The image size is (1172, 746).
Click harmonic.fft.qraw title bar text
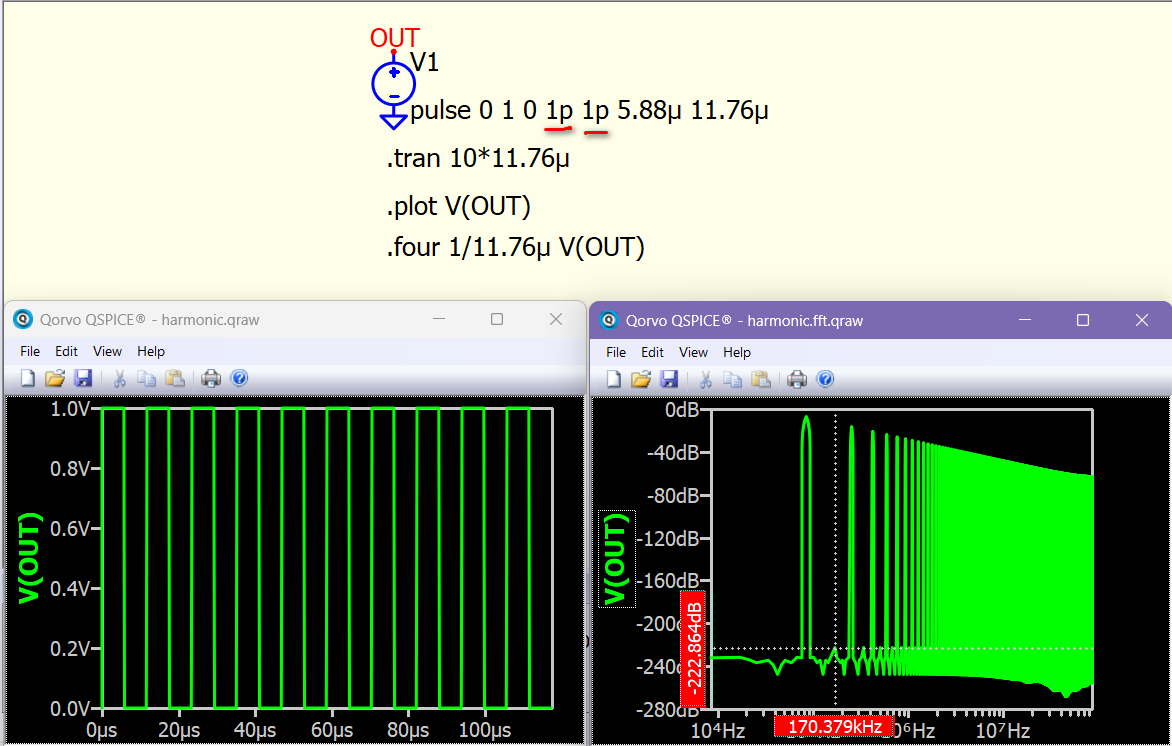click(744, 321)
